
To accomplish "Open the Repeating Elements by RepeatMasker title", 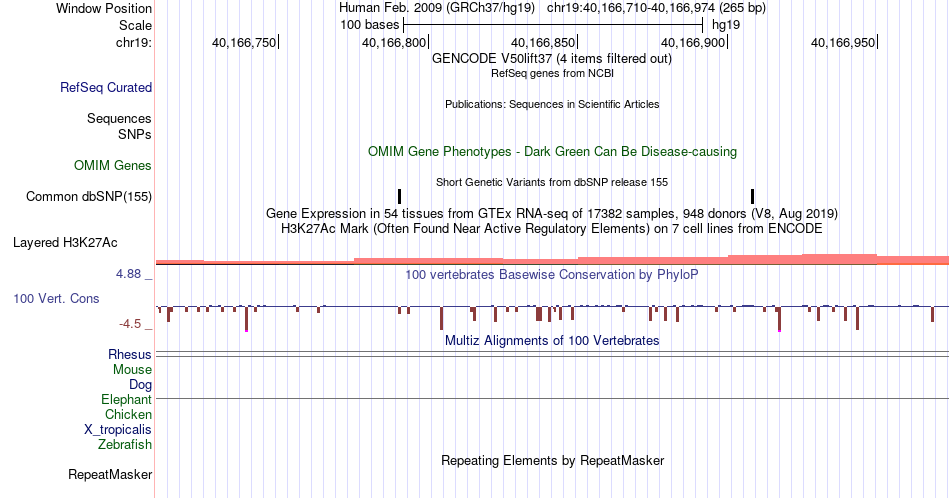I will (552, 460).
